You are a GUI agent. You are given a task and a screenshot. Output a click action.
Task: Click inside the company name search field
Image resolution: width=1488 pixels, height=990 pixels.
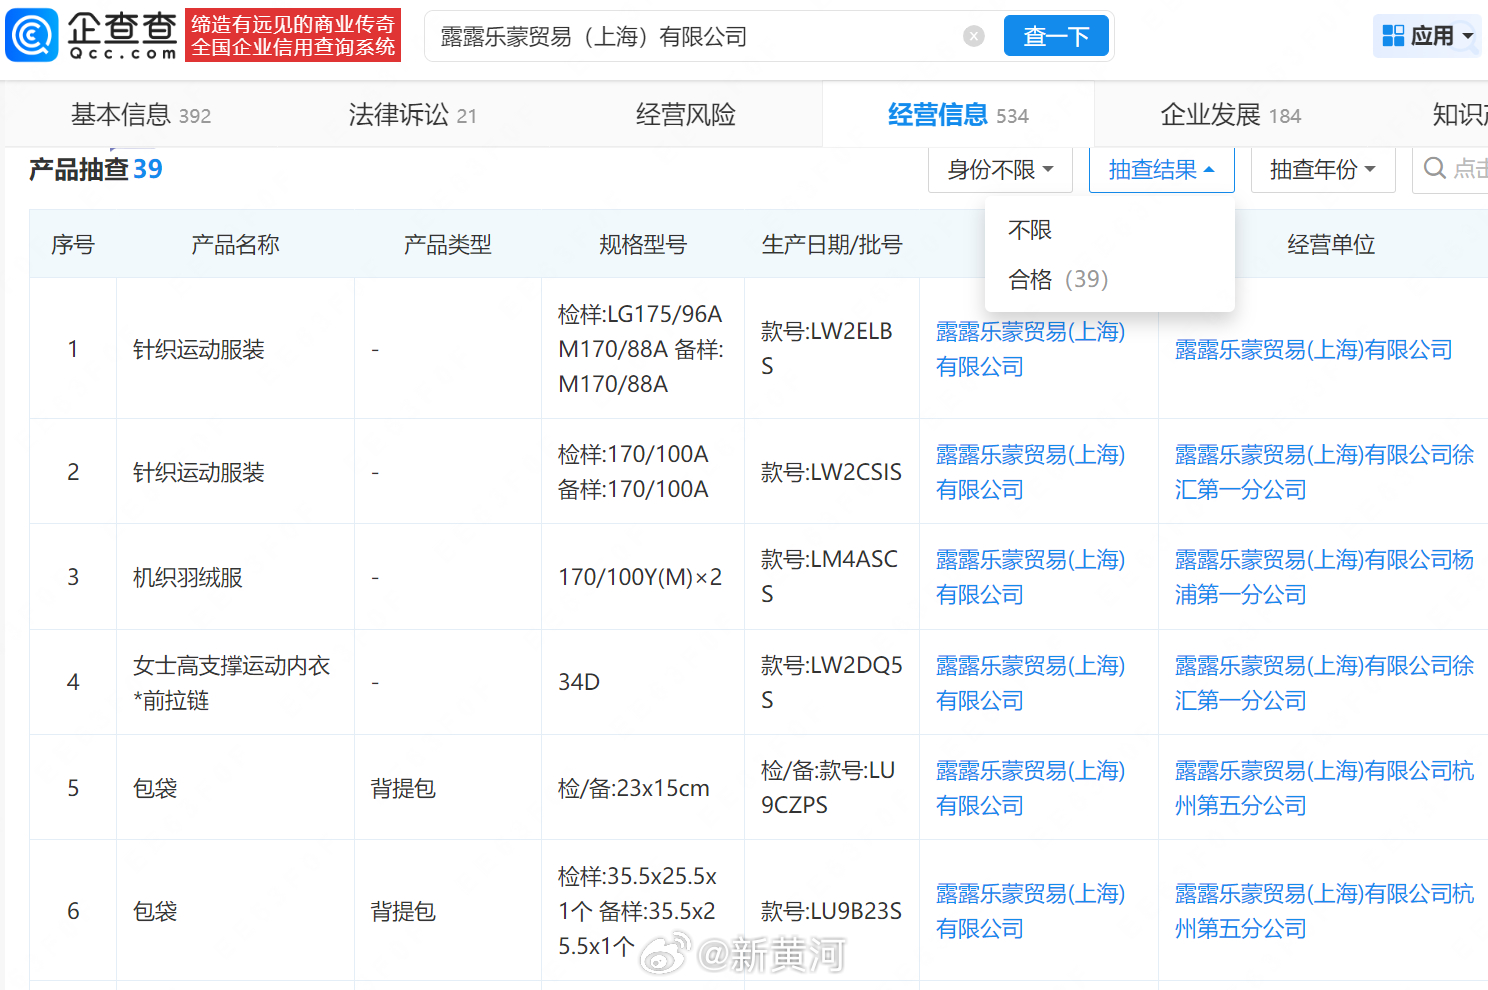click(x=650, y=36)
